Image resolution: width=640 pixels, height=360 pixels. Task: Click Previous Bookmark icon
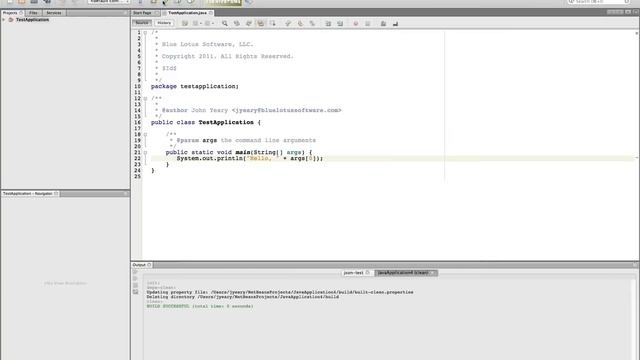[x=288, y=24]
